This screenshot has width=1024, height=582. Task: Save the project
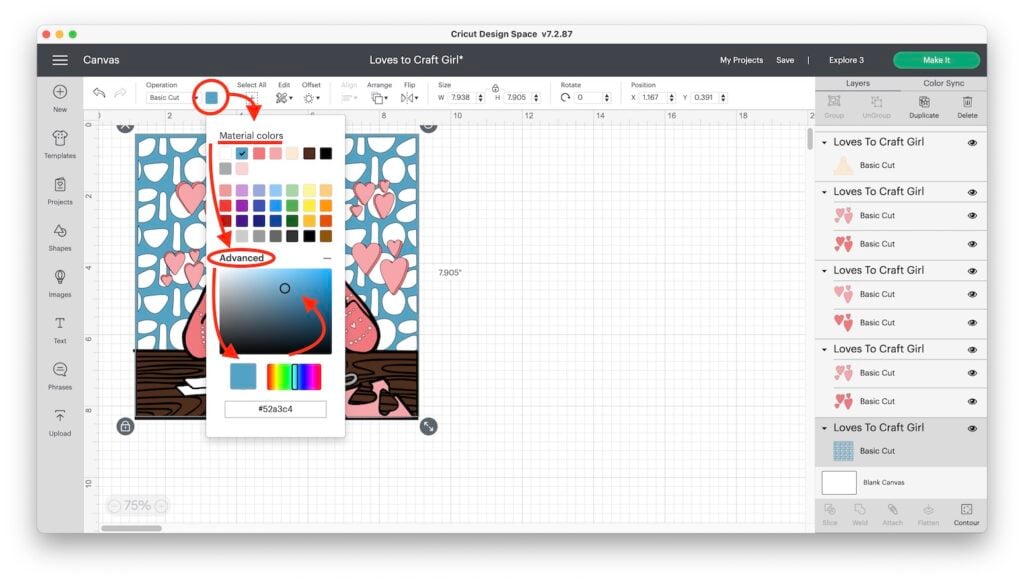tap(785, 60)
